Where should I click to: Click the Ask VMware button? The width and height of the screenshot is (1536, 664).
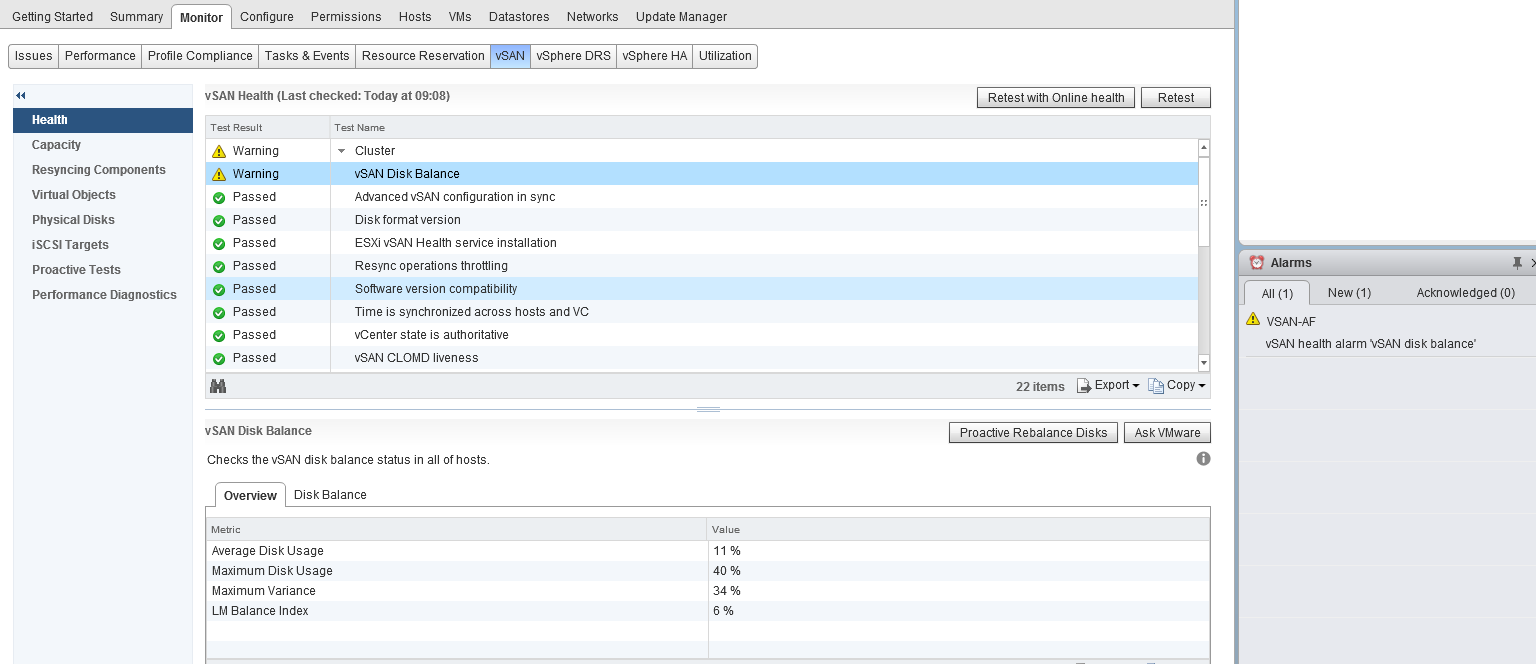1167,433
